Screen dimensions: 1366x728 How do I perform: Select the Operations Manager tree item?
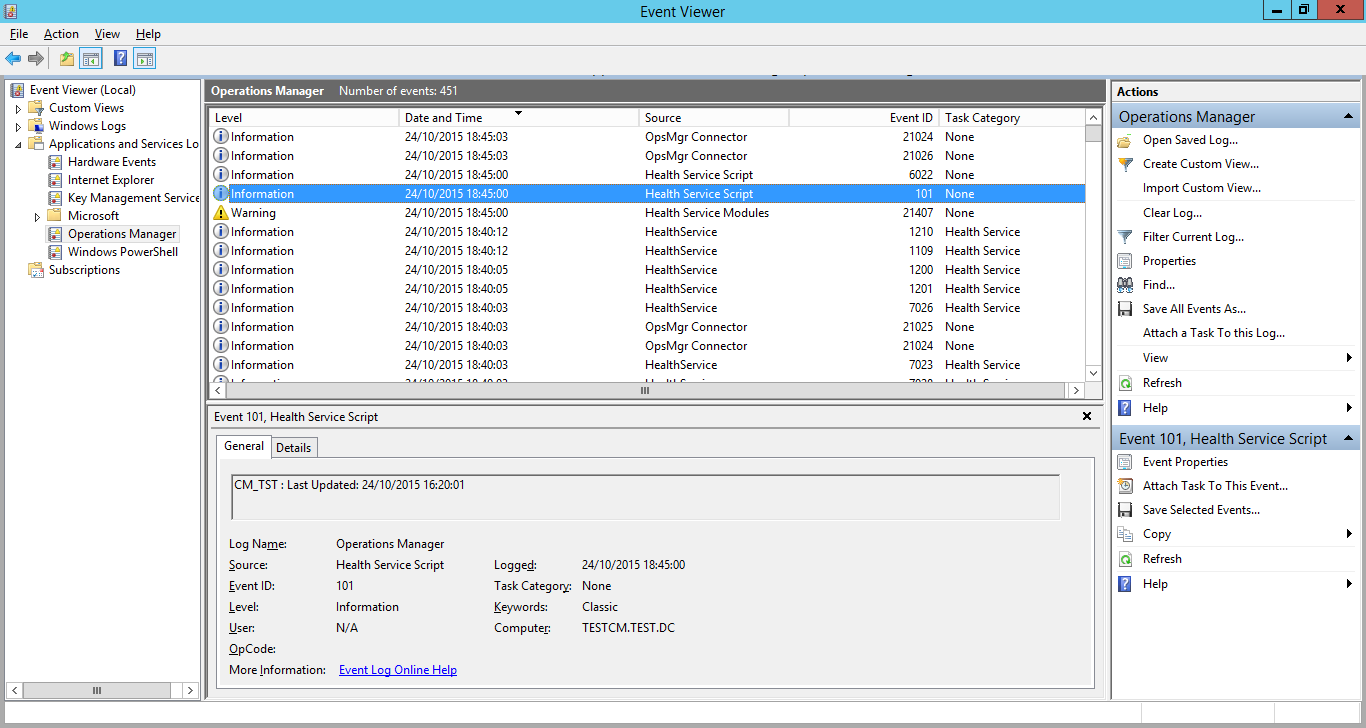tap(122, 234)
